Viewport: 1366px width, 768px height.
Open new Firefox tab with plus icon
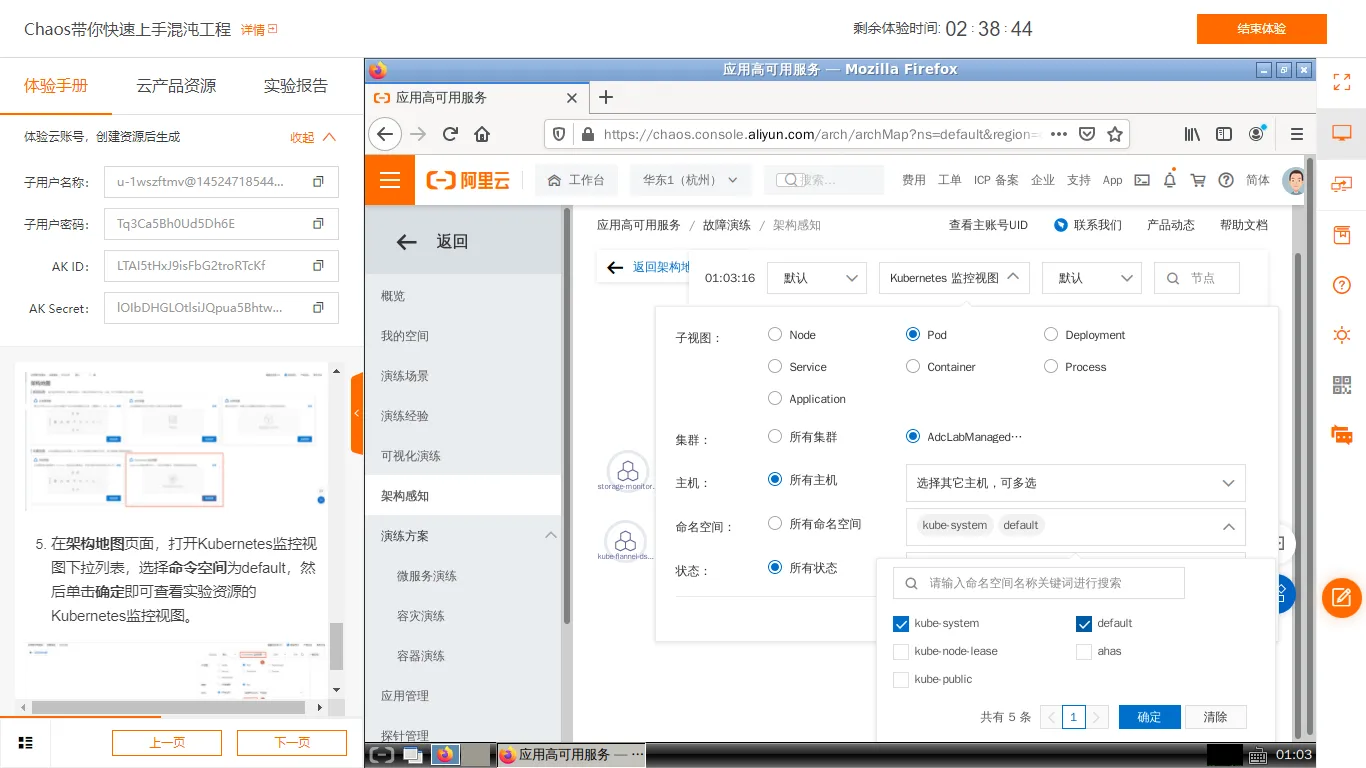pos(605,97)
